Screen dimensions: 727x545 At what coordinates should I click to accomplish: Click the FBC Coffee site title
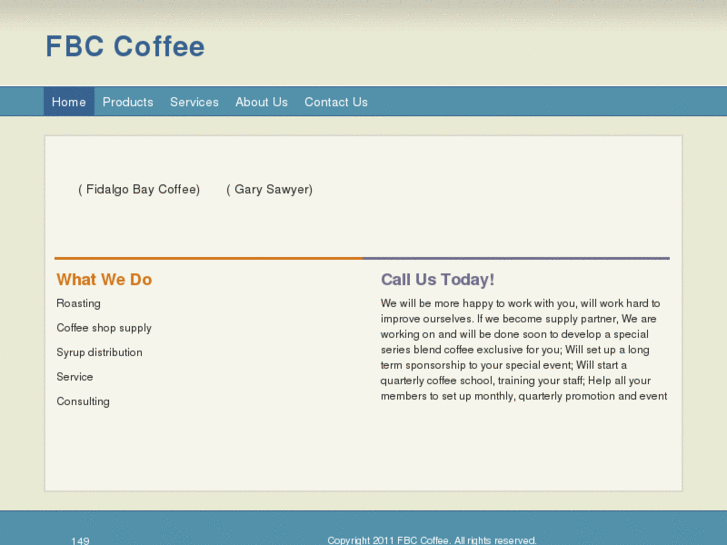[x=125, y=46]
